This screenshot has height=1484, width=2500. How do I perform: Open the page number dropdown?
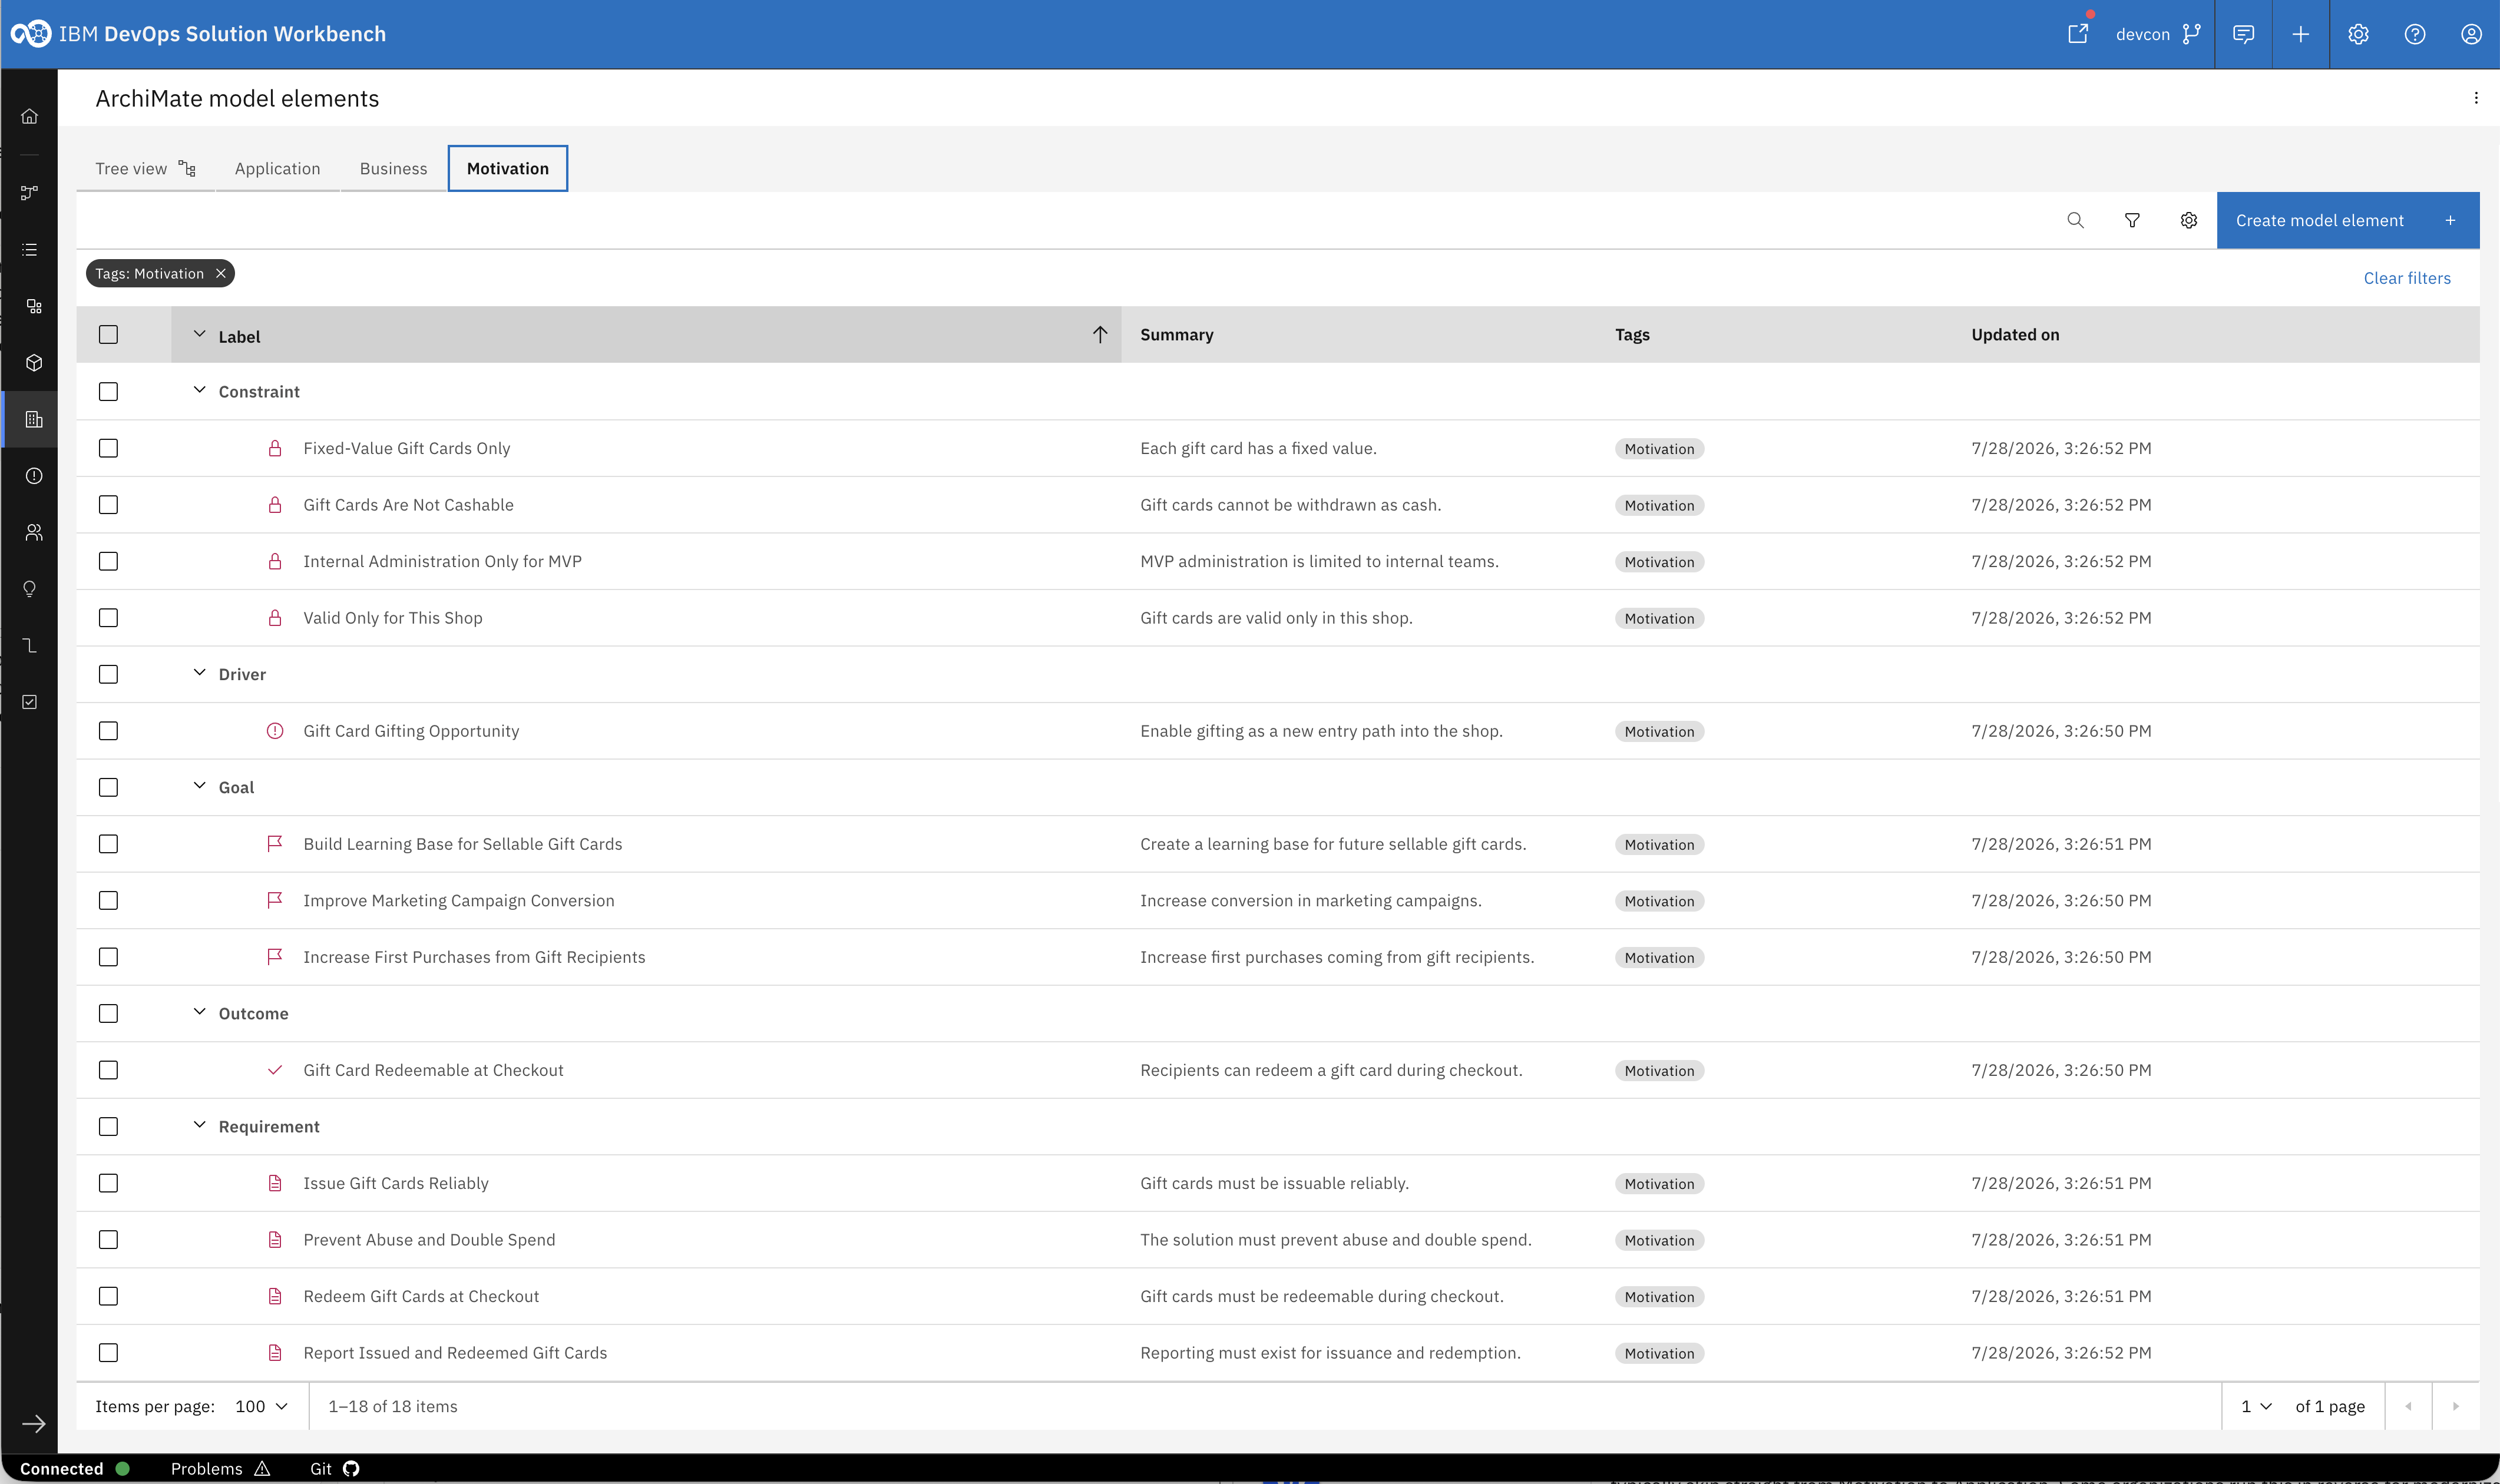2256,1406
